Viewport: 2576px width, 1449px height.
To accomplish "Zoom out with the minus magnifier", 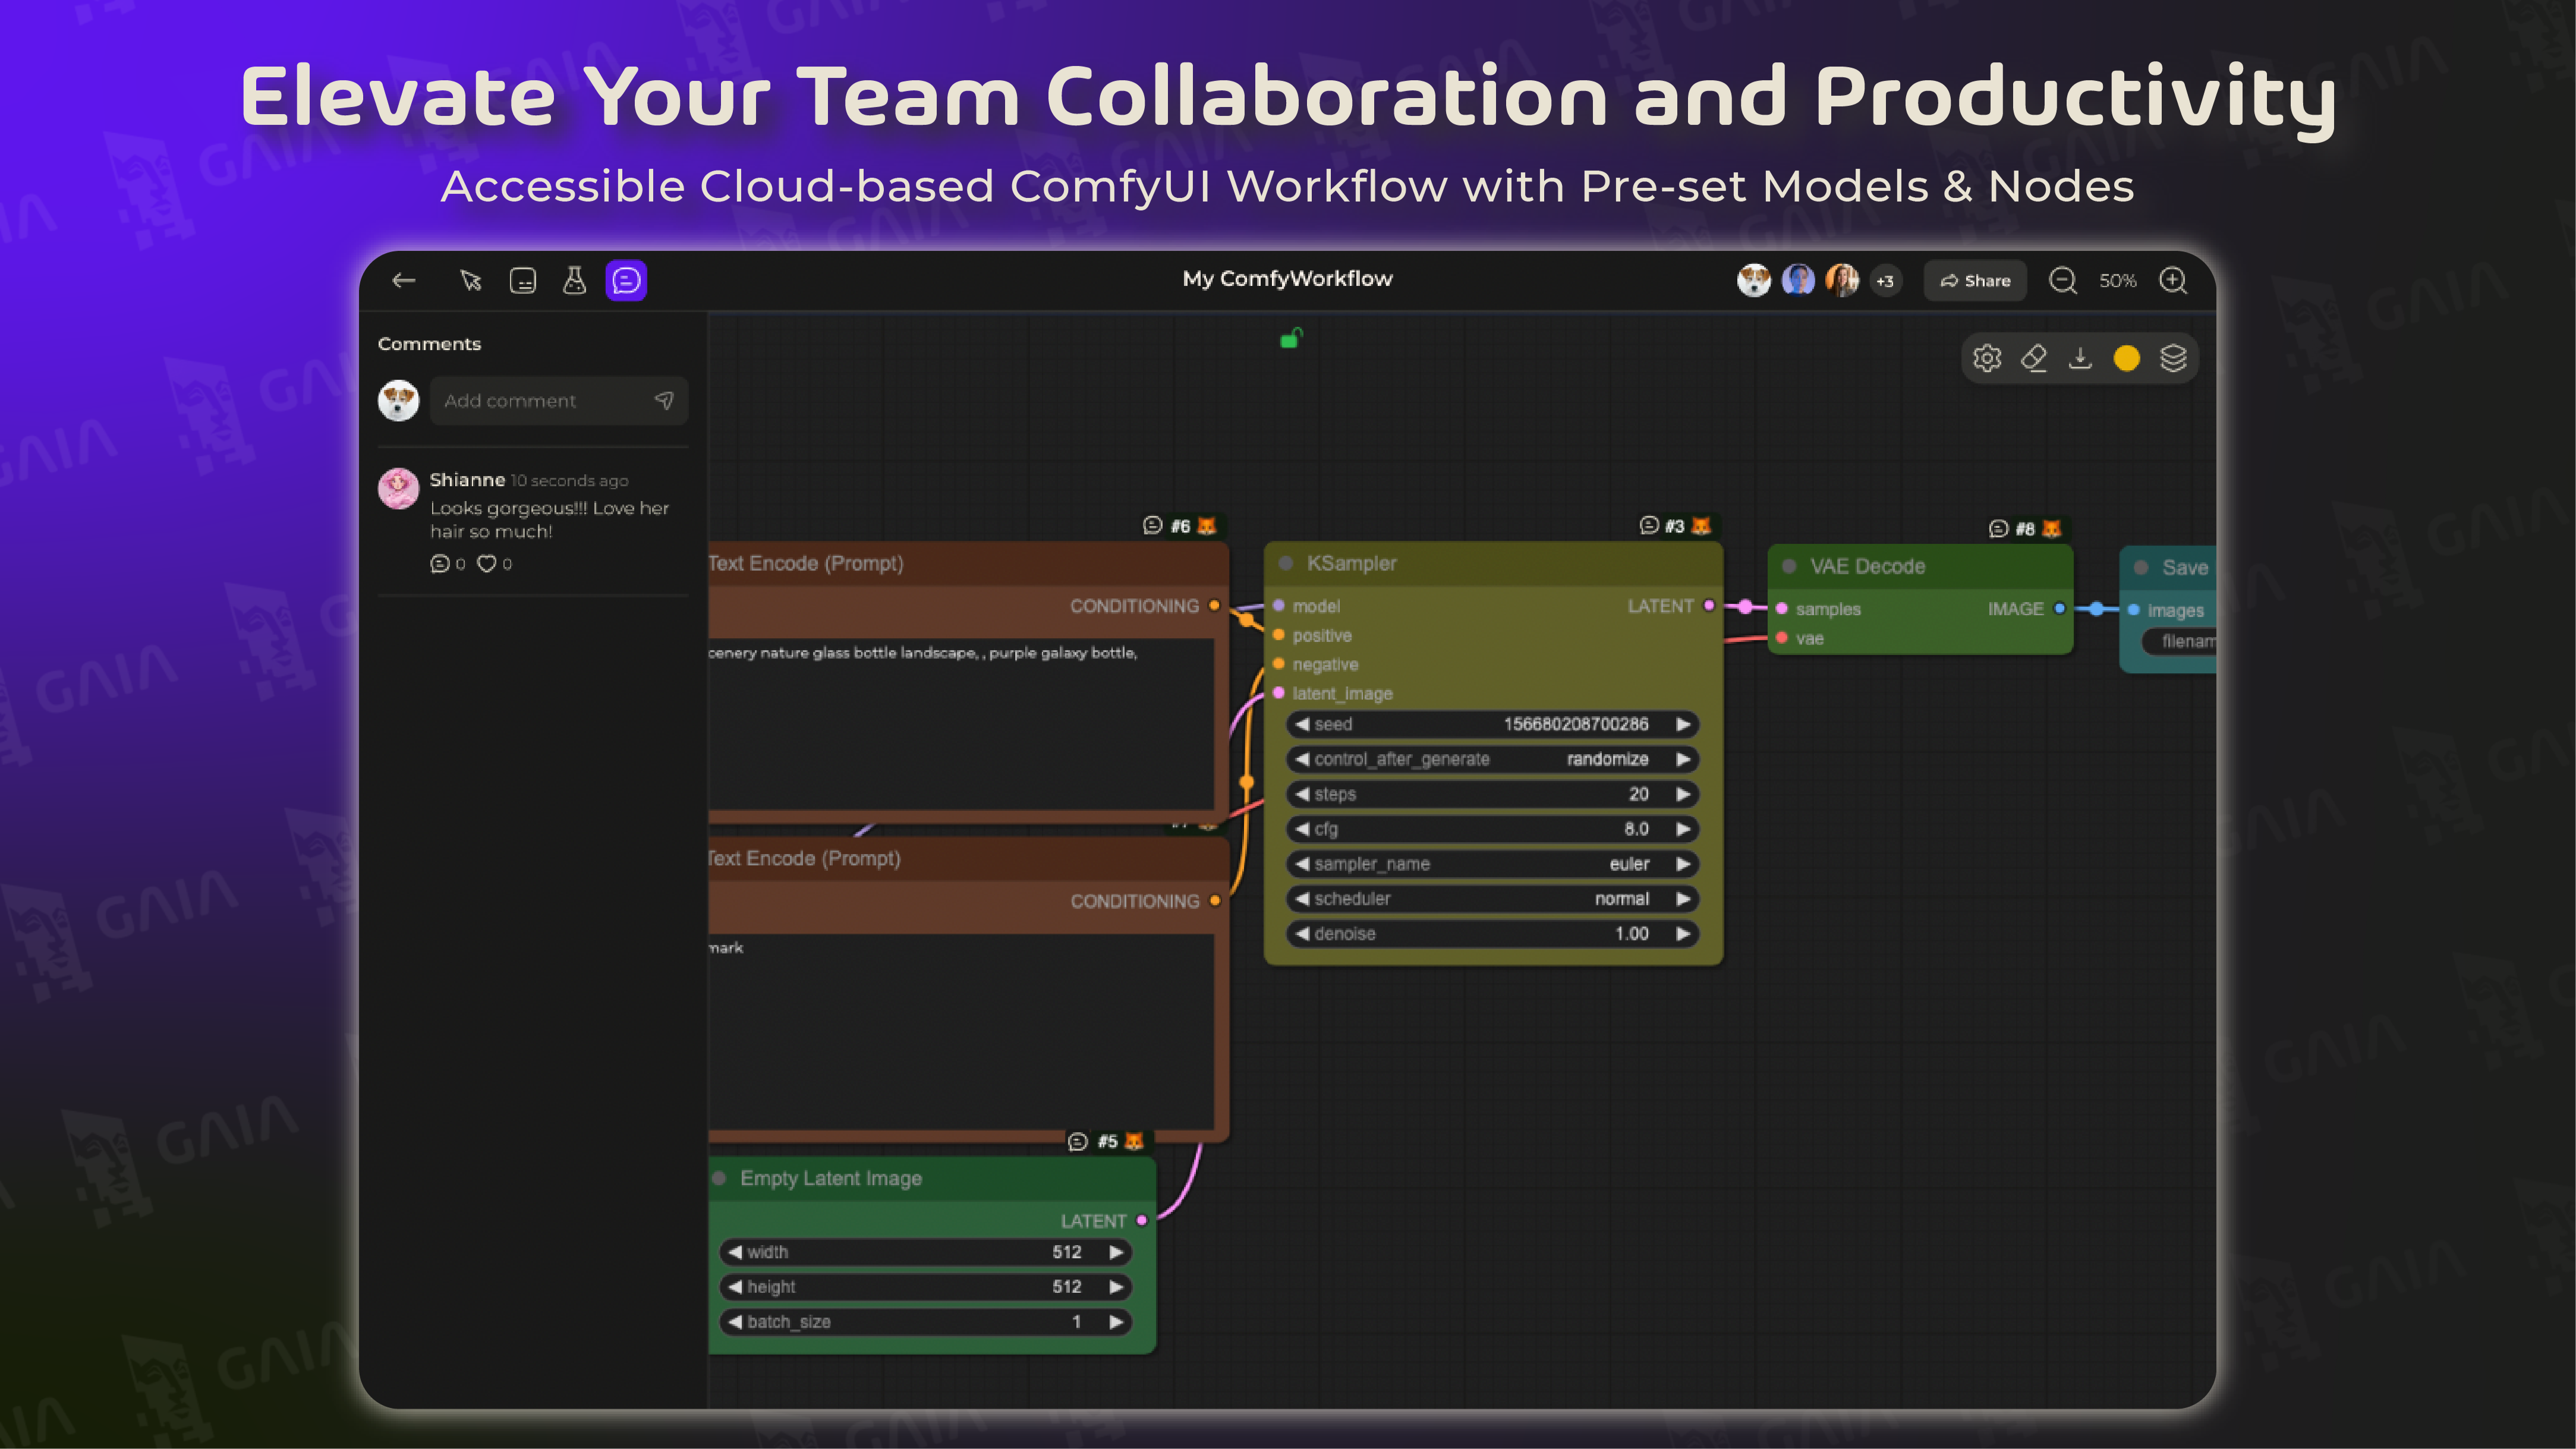I will [x=2062, y=281].
